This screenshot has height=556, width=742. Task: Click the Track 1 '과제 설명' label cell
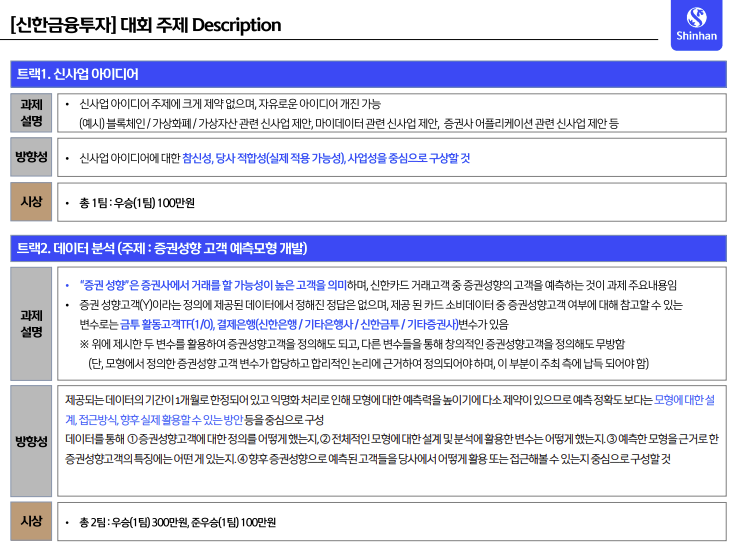coord(31,113)
